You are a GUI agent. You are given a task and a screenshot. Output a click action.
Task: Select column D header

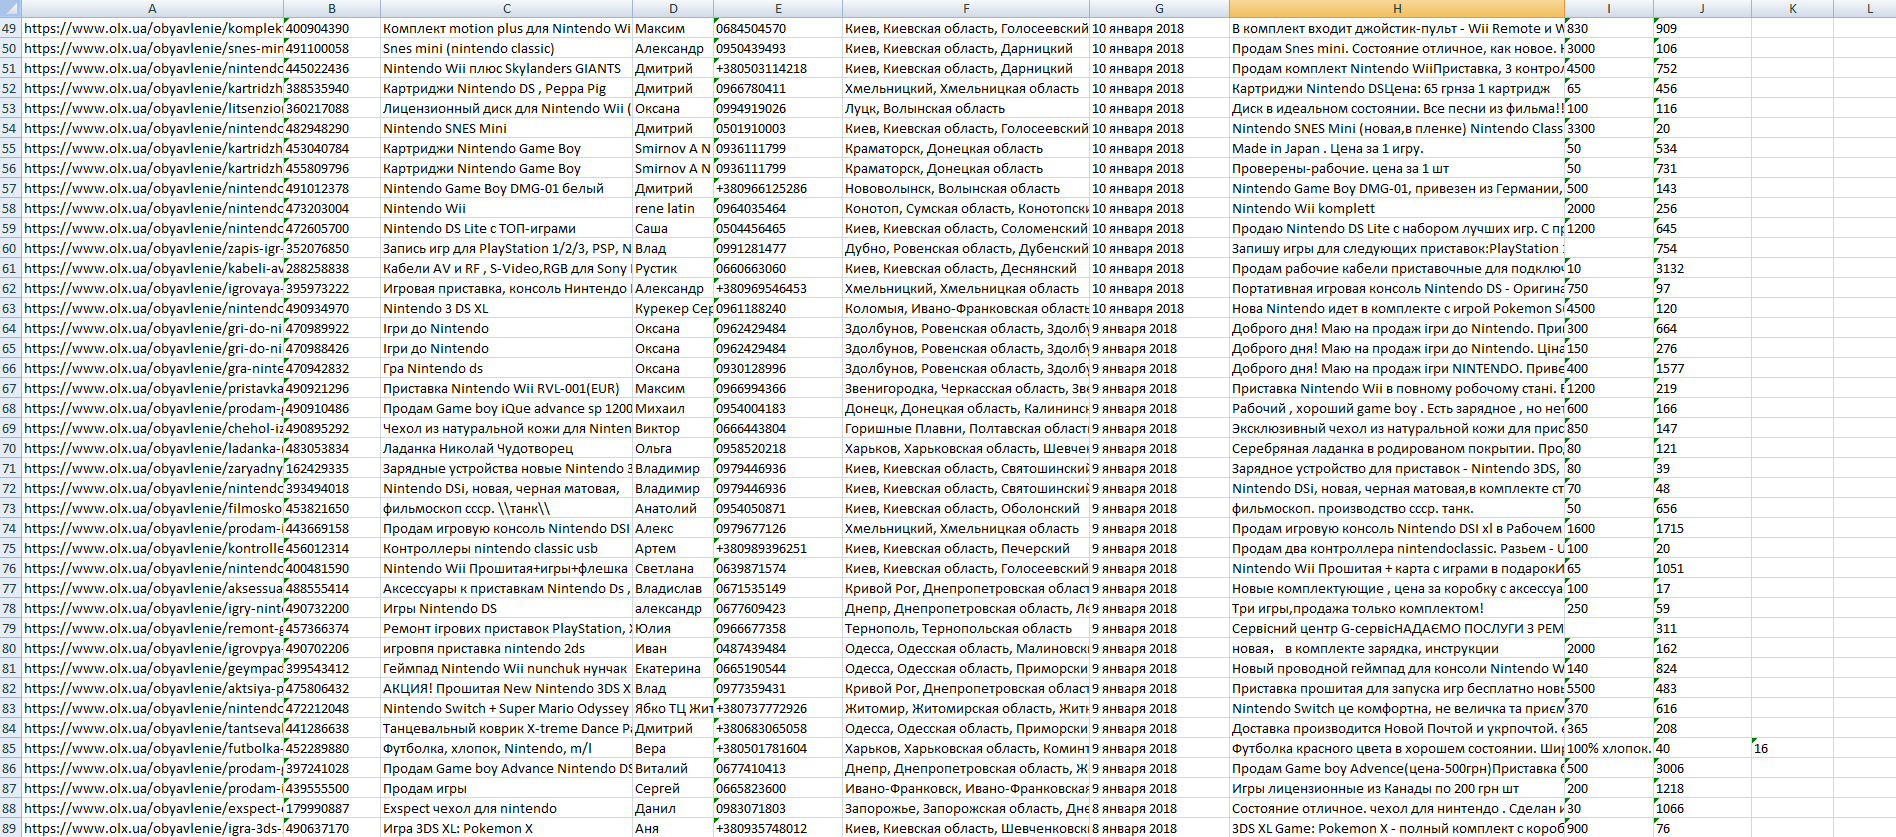(673, 8)
